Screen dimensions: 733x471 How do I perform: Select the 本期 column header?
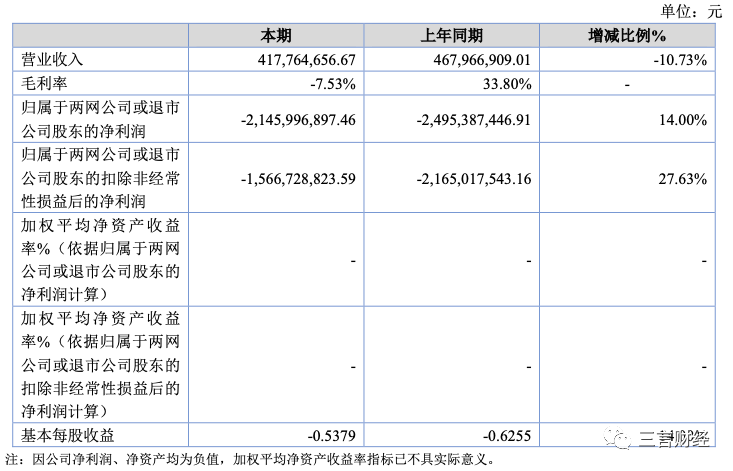click(276, 36)
